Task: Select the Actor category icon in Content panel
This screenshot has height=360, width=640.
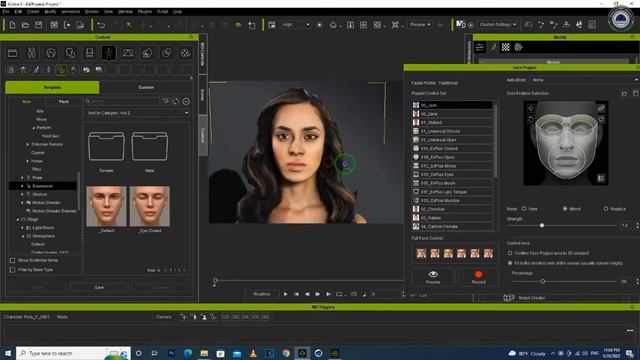Action: point(32,53)
